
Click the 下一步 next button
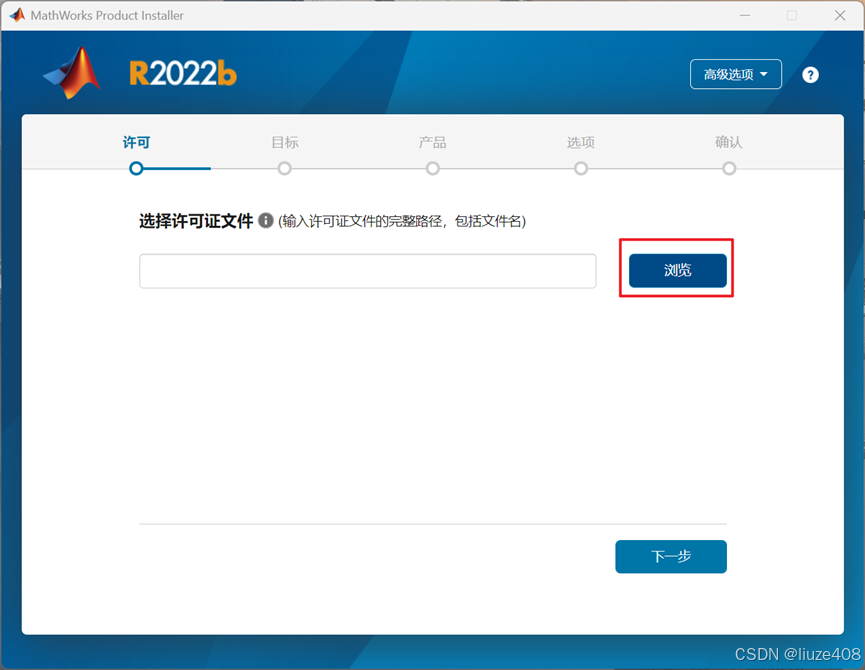click(670, 557)
